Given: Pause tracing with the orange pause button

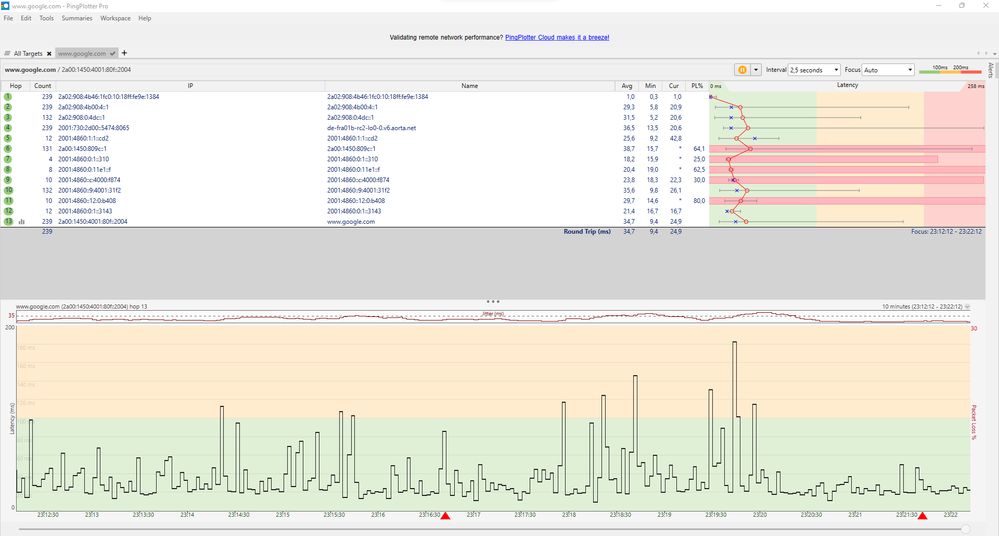Looking at the screenshot, I should (x=742, y=70).
